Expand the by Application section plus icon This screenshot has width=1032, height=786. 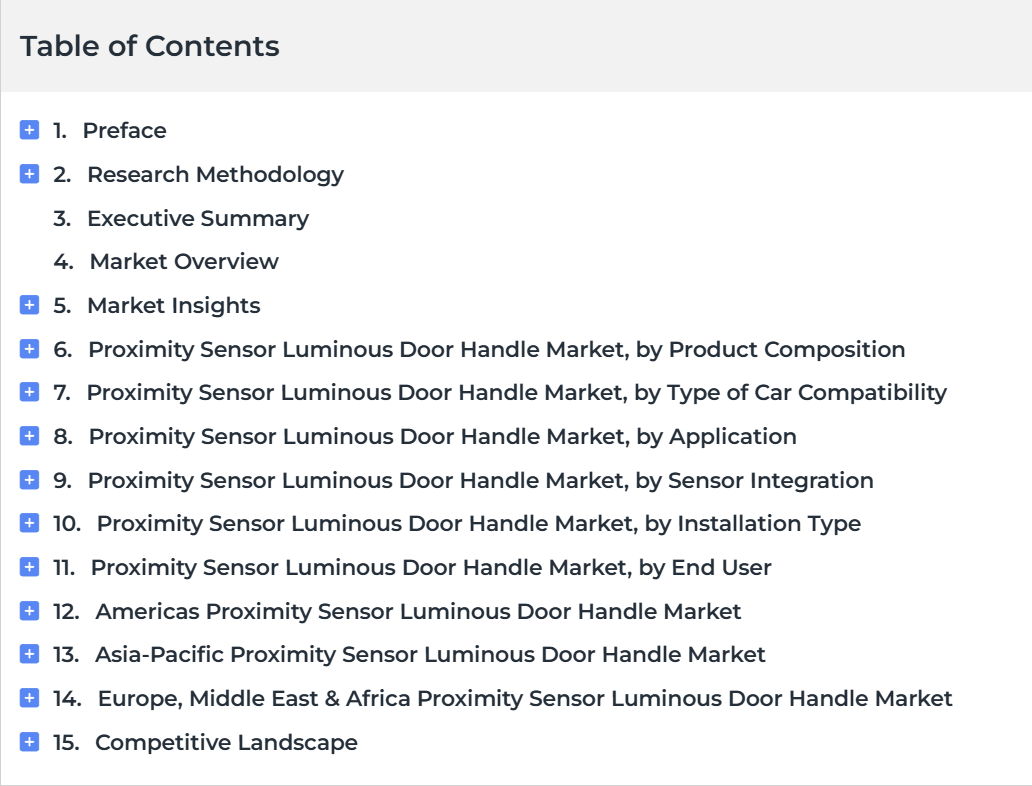(x=30, y=436)
